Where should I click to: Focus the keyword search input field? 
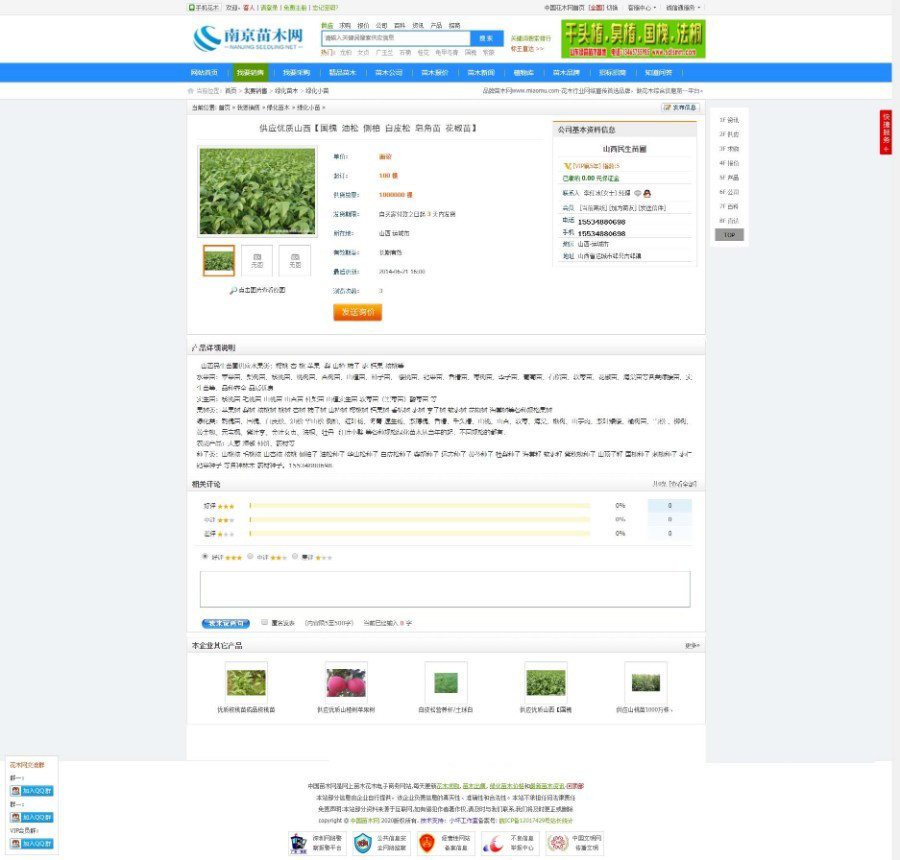396,38
